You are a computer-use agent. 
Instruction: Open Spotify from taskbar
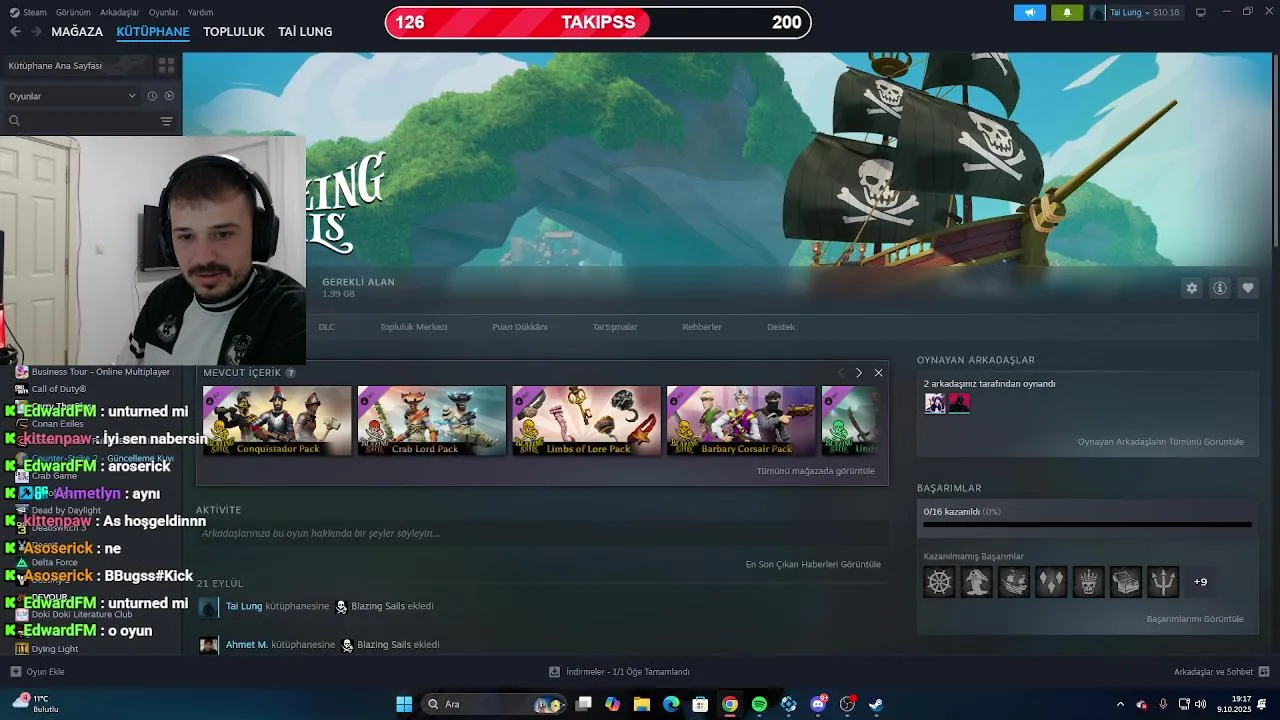(759, 704)
